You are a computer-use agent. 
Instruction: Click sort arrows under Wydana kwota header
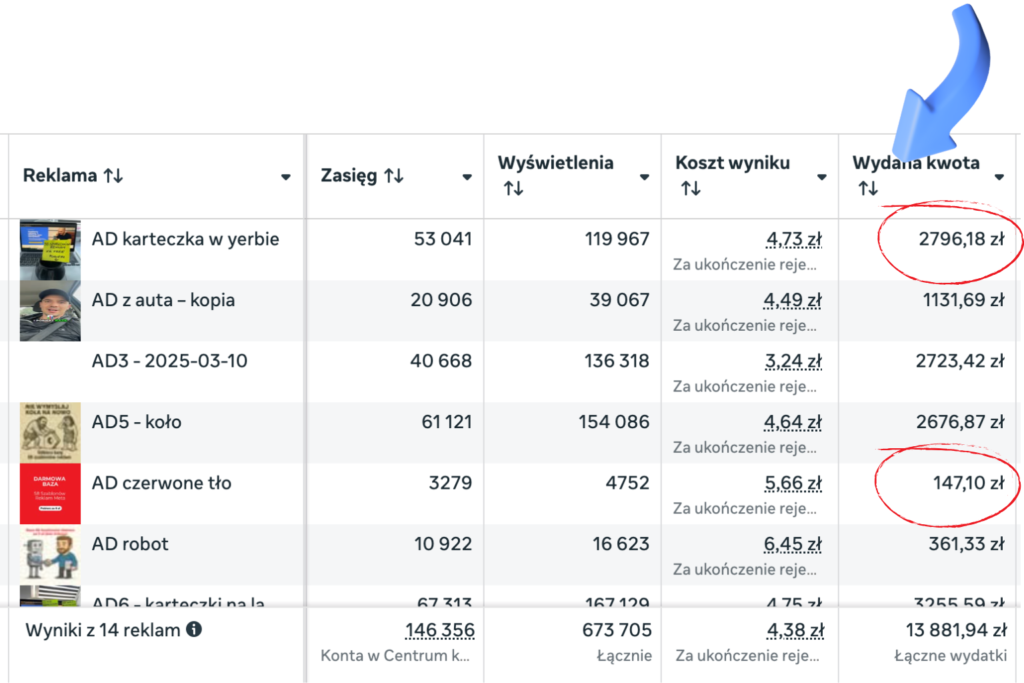[867, 189]
